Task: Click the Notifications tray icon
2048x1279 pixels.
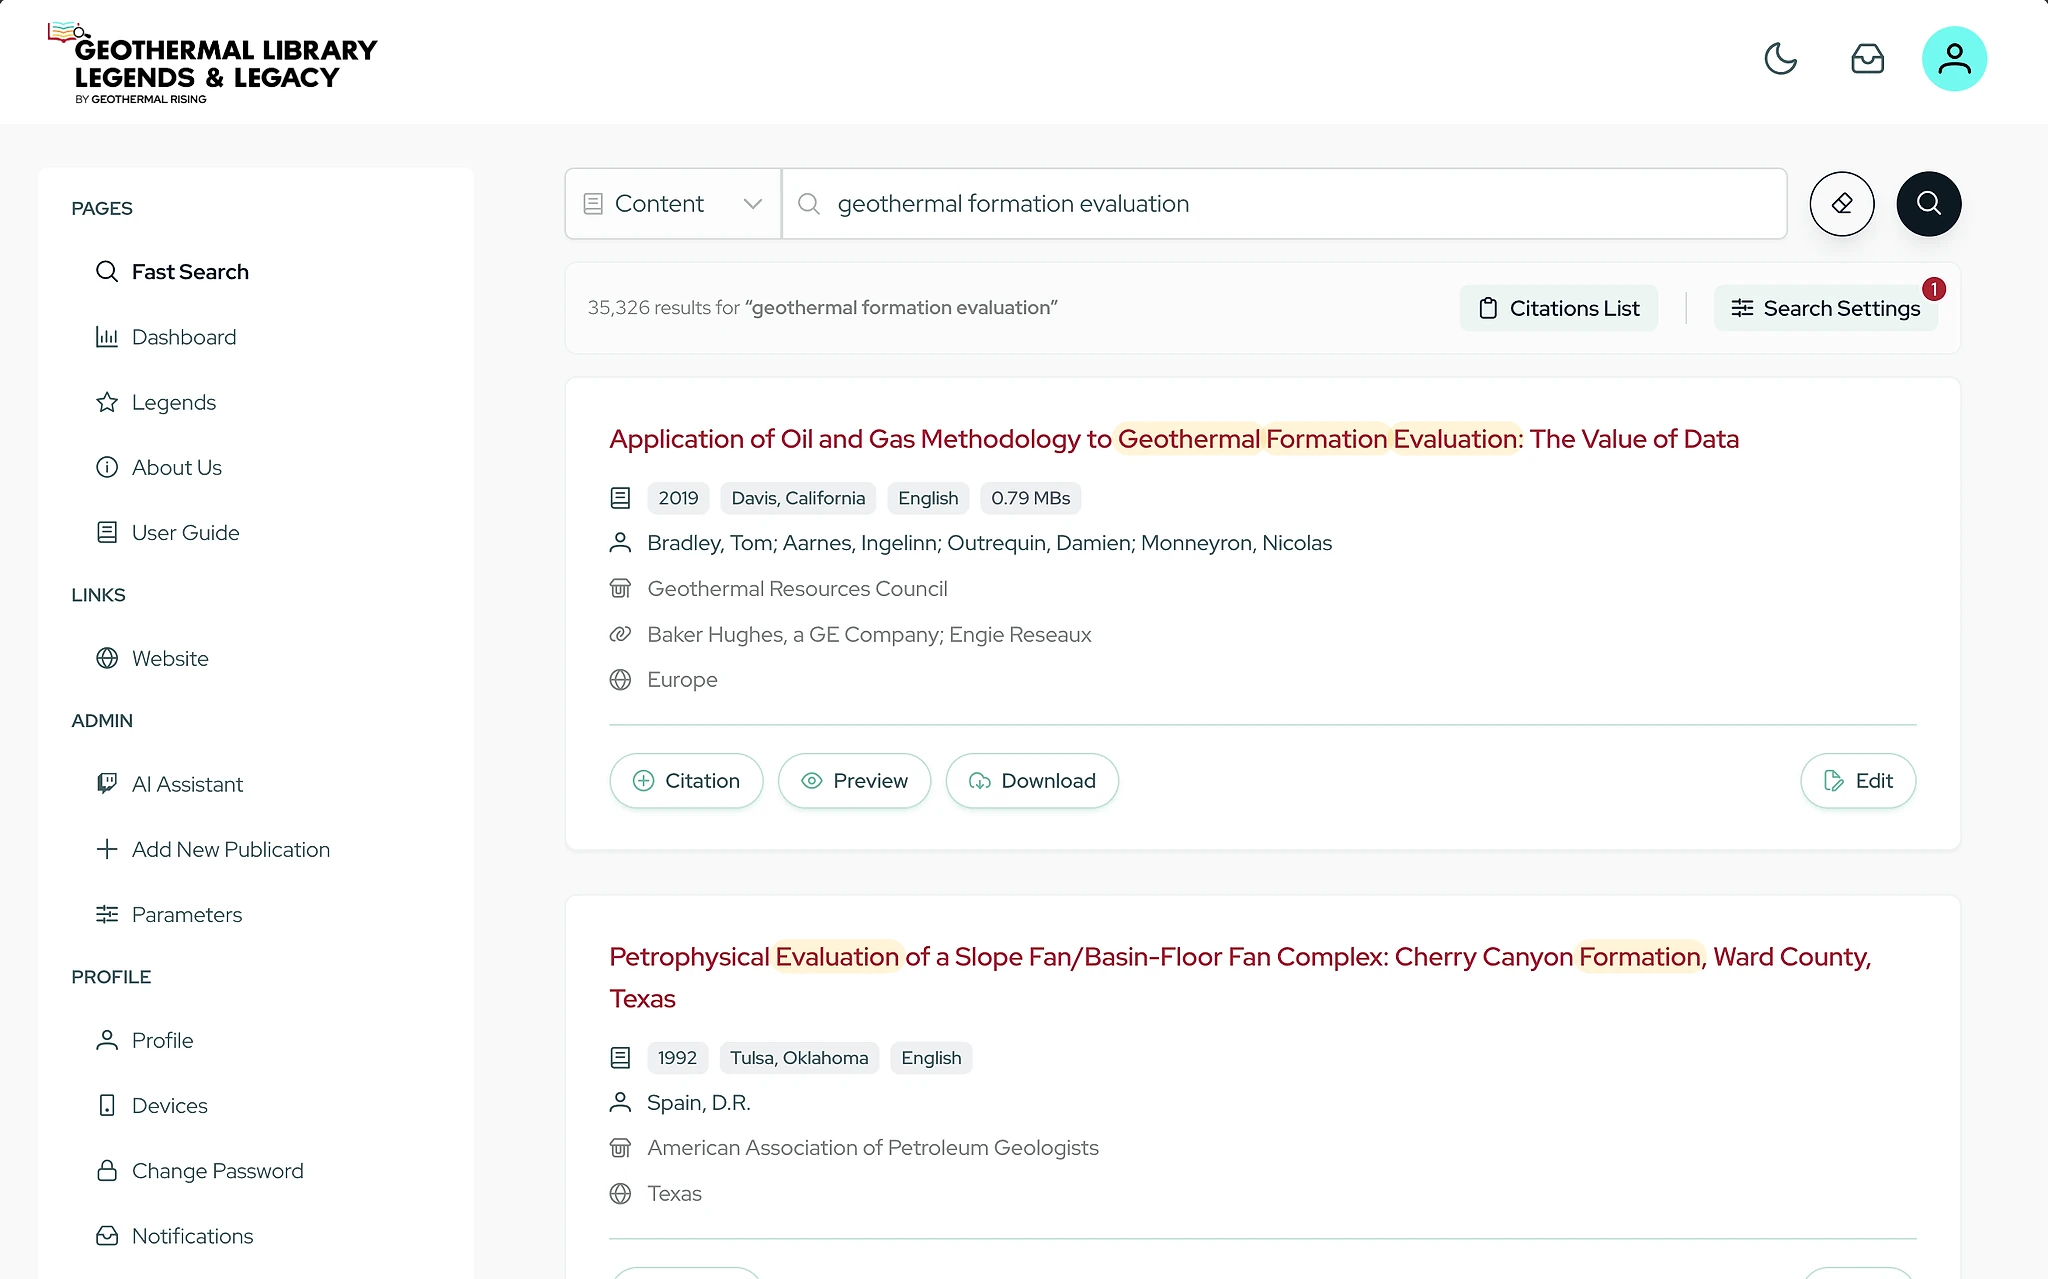Action: point(107,1235)
